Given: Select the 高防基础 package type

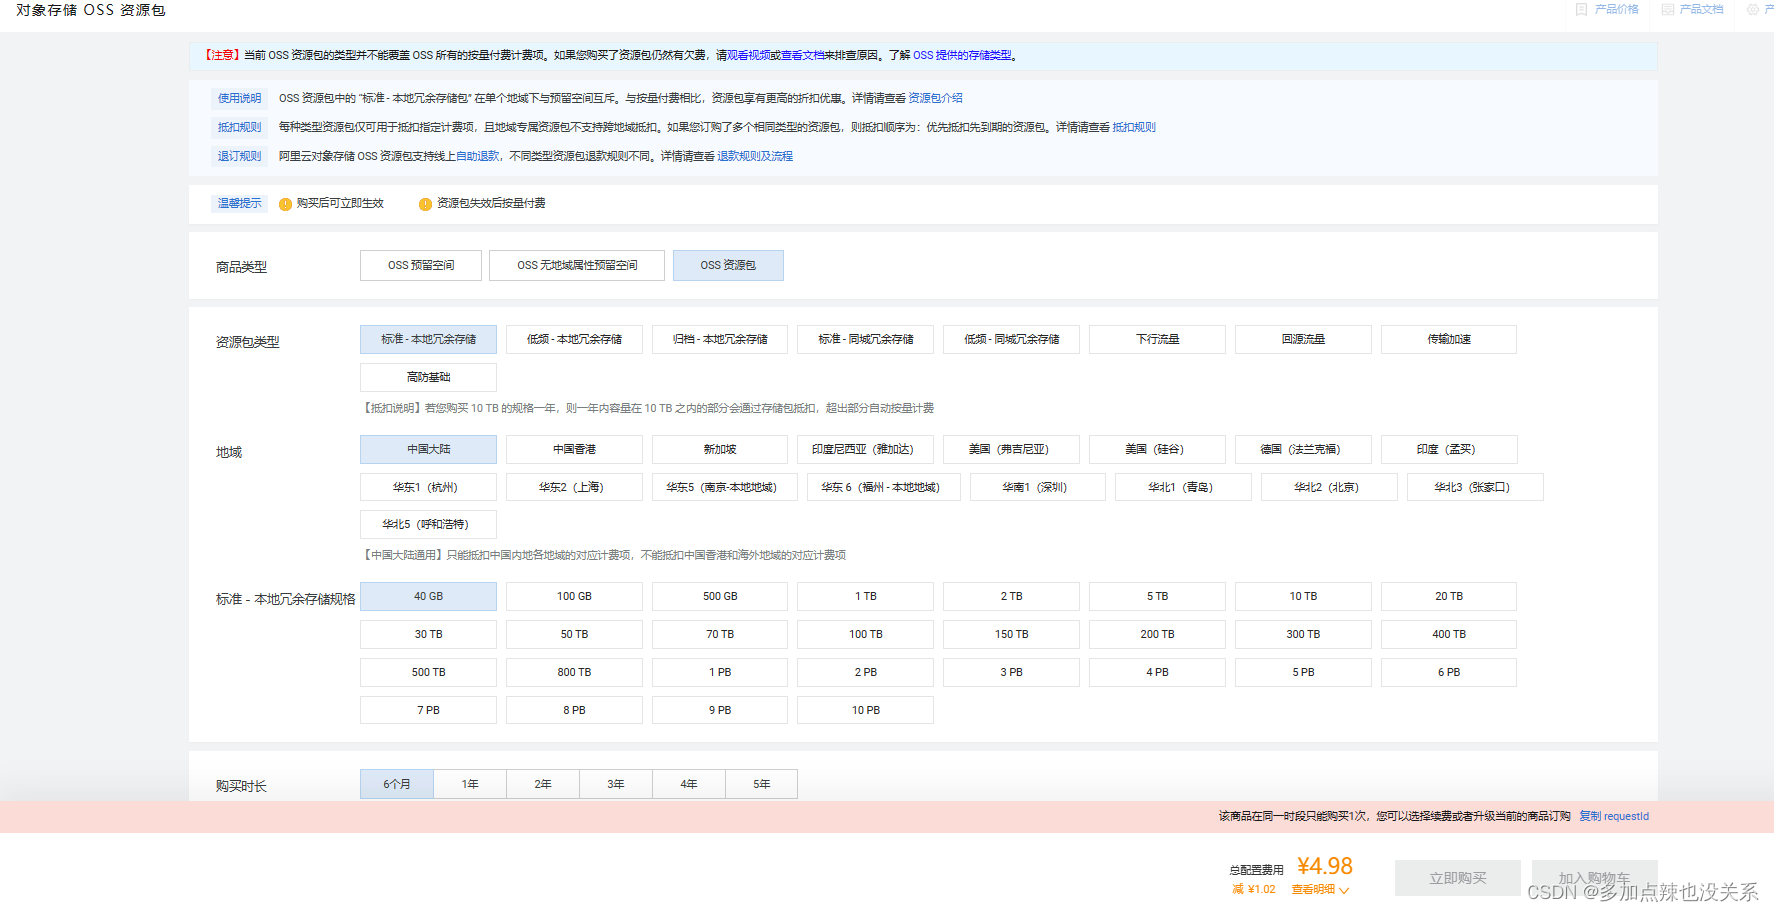Looking at the screenshot, I should coord(428,377).
